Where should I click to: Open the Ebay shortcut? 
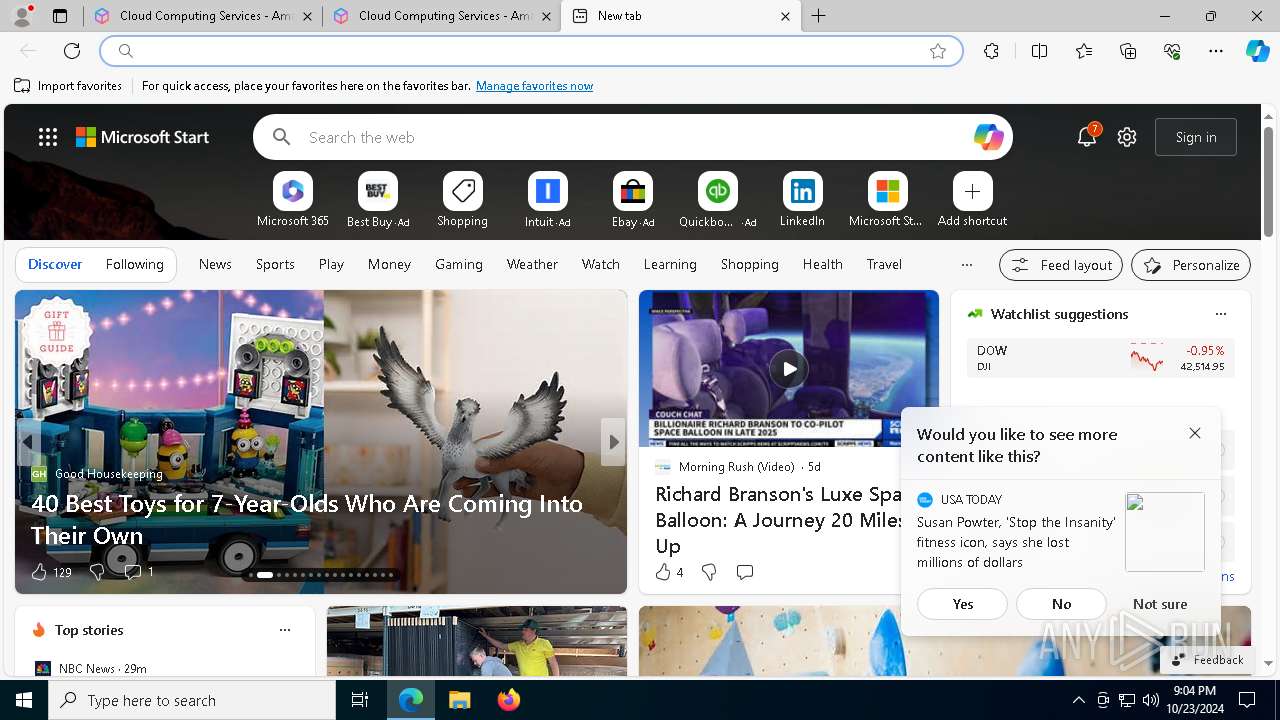click(632, 200)
